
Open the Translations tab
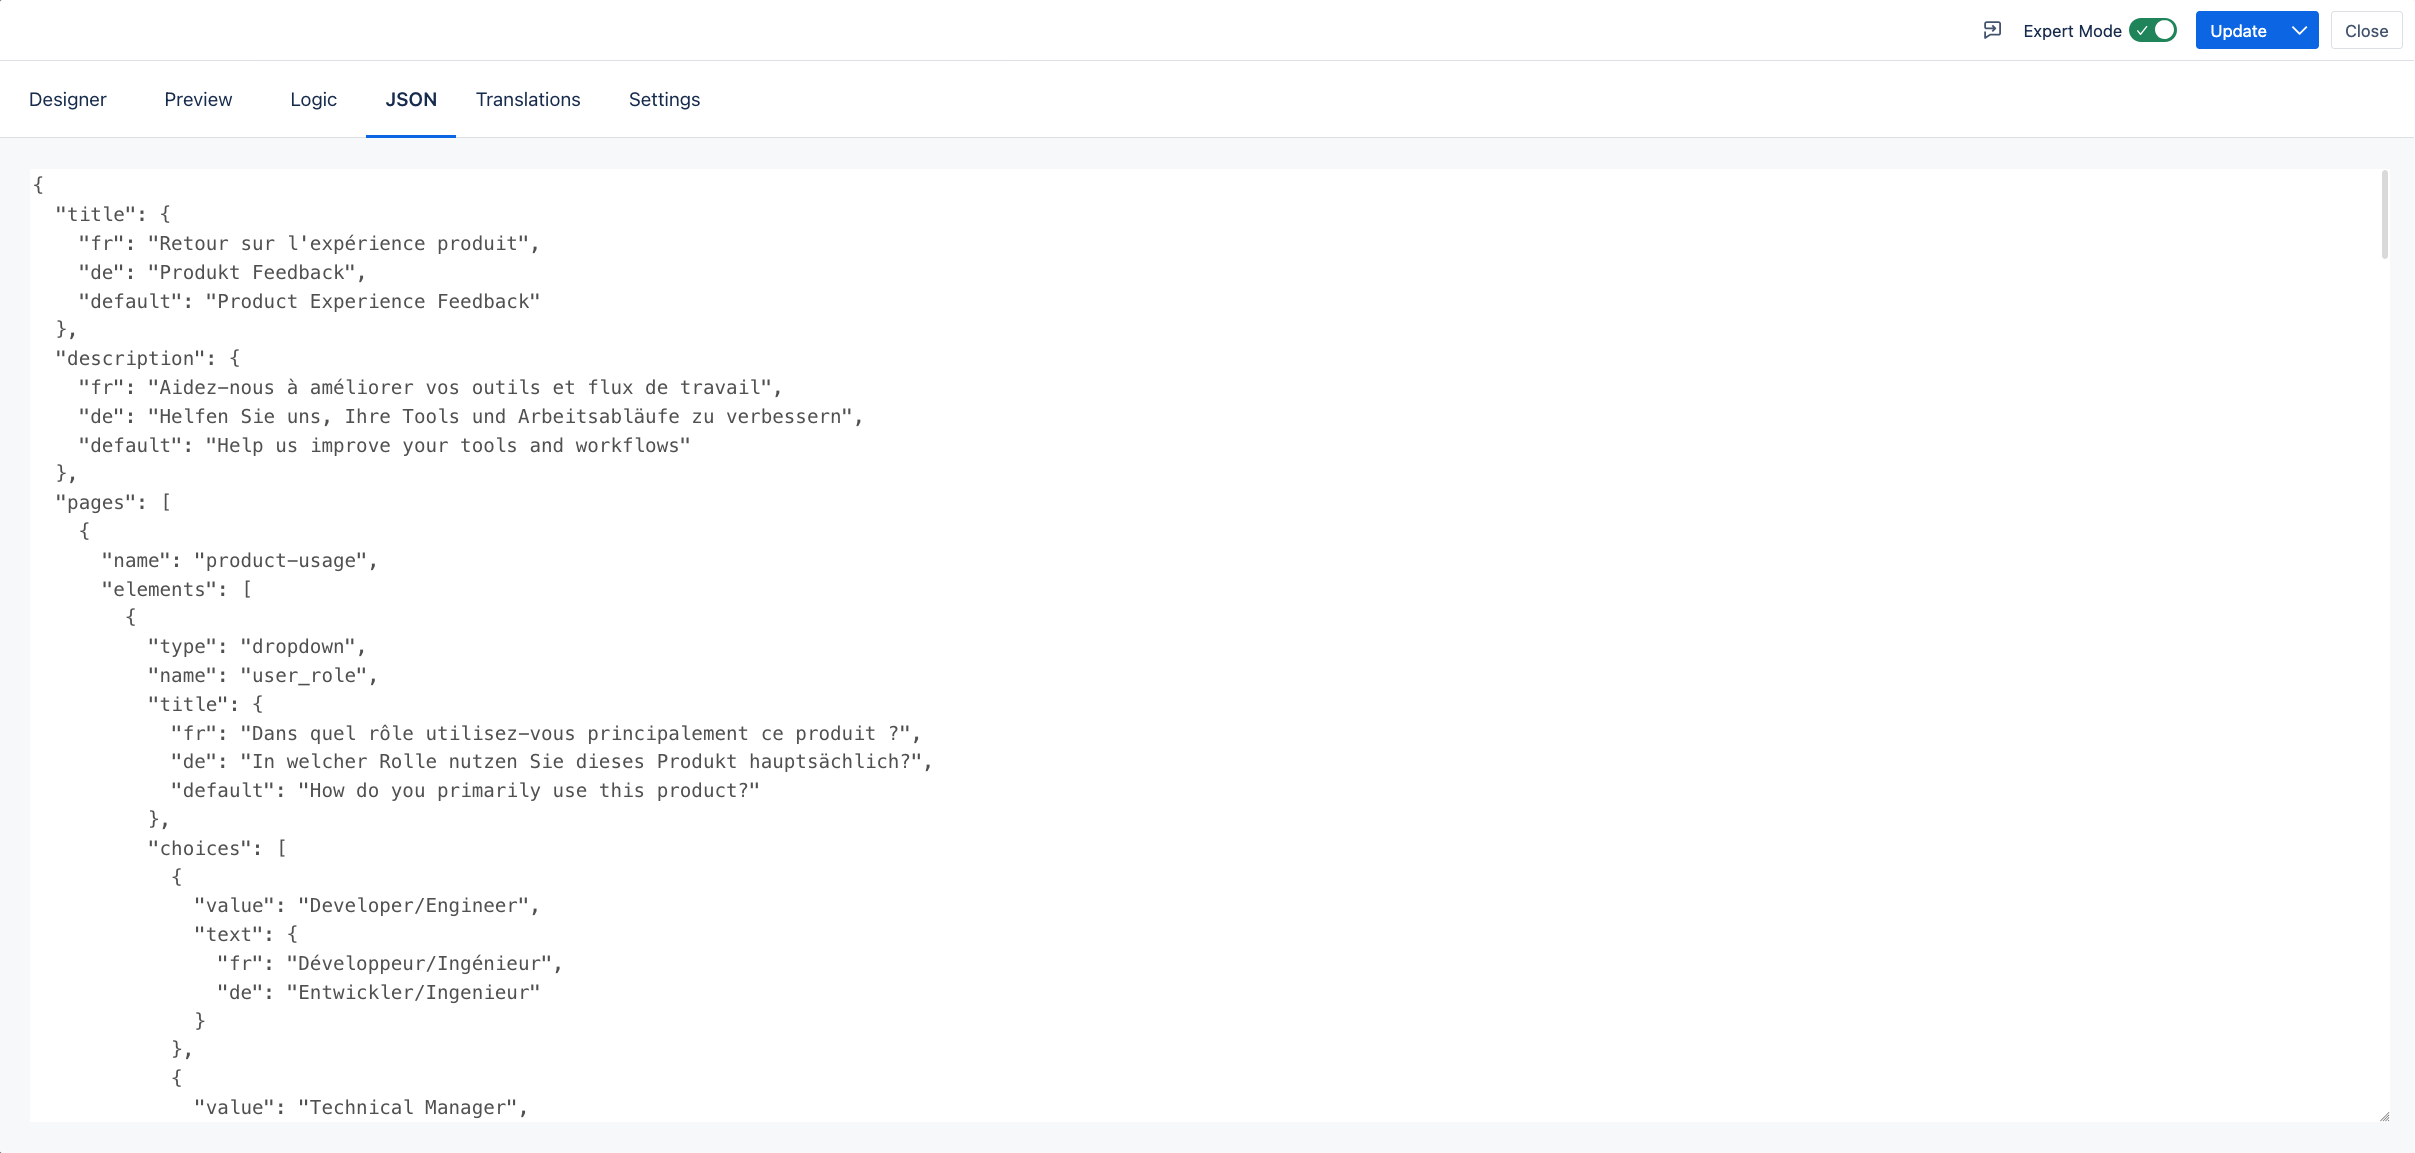point(528,99)
